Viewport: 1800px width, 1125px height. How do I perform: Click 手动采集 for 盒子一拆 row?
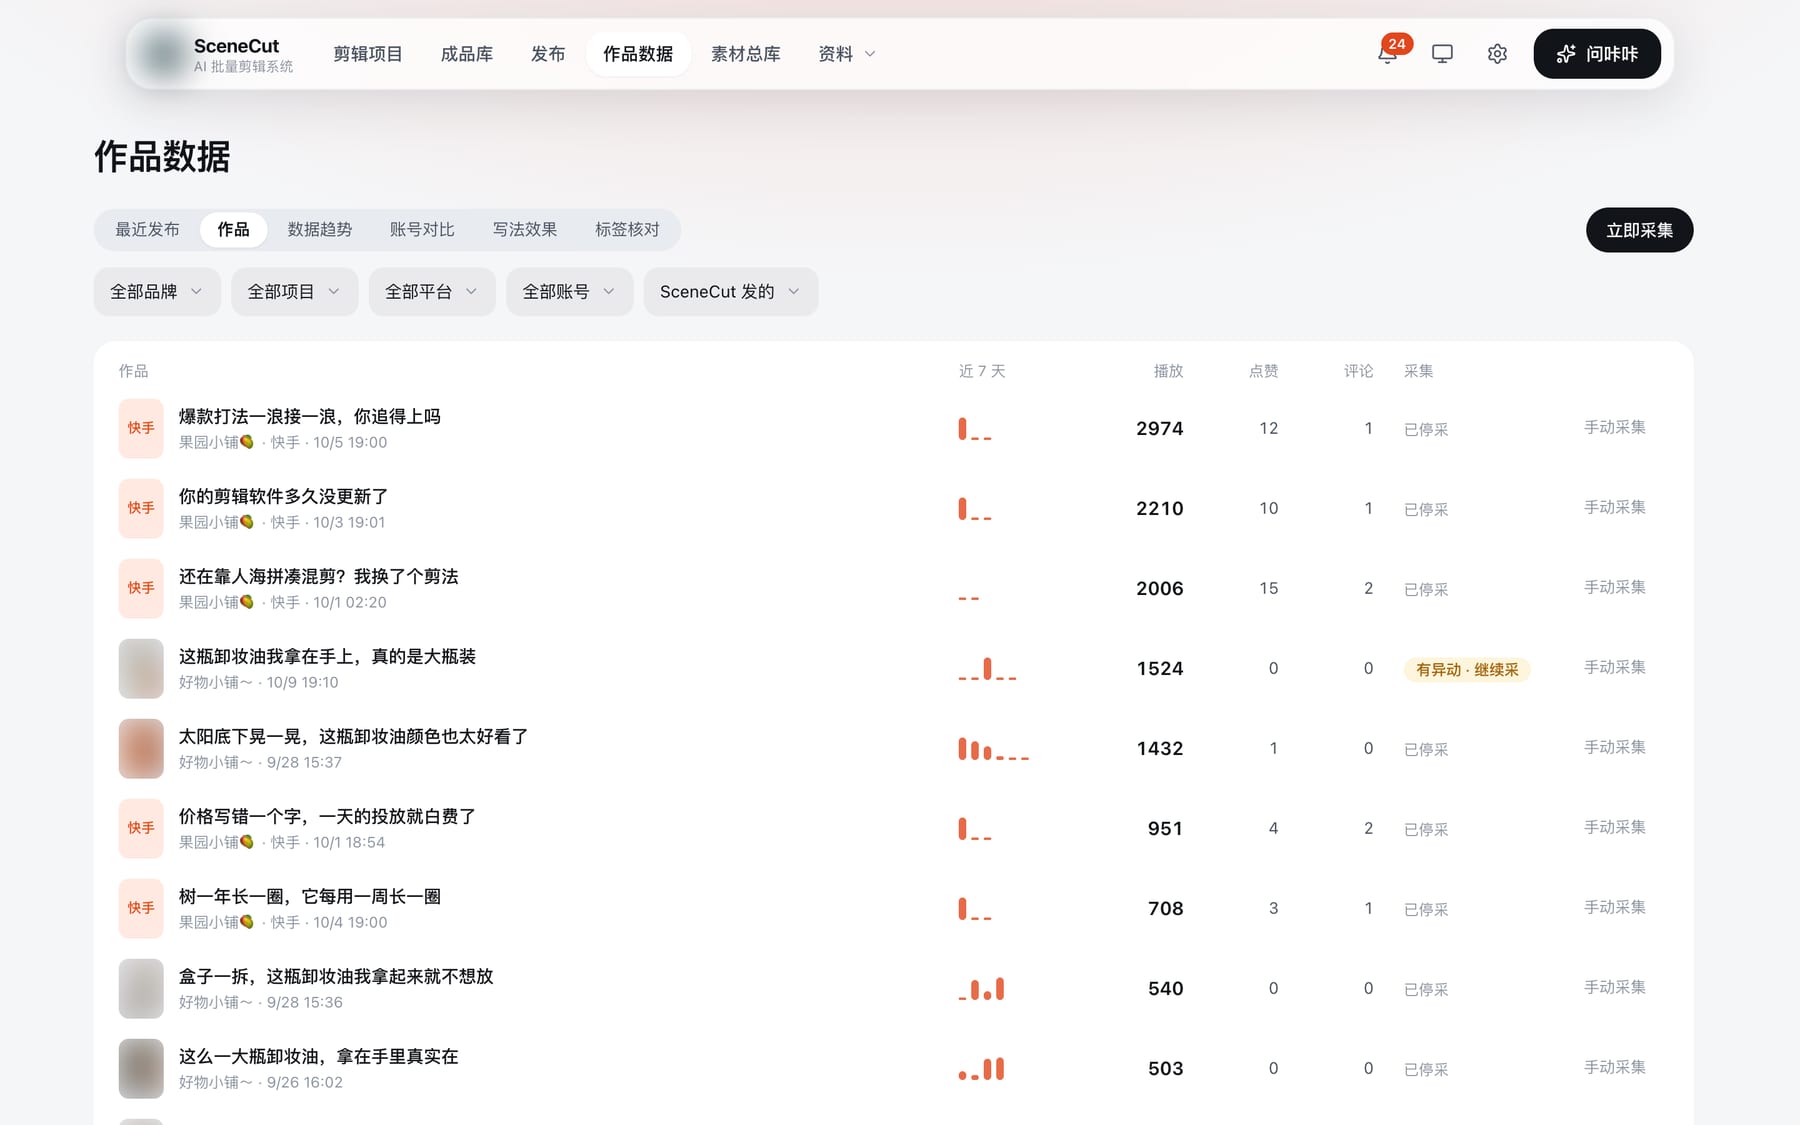(1615, 987)
